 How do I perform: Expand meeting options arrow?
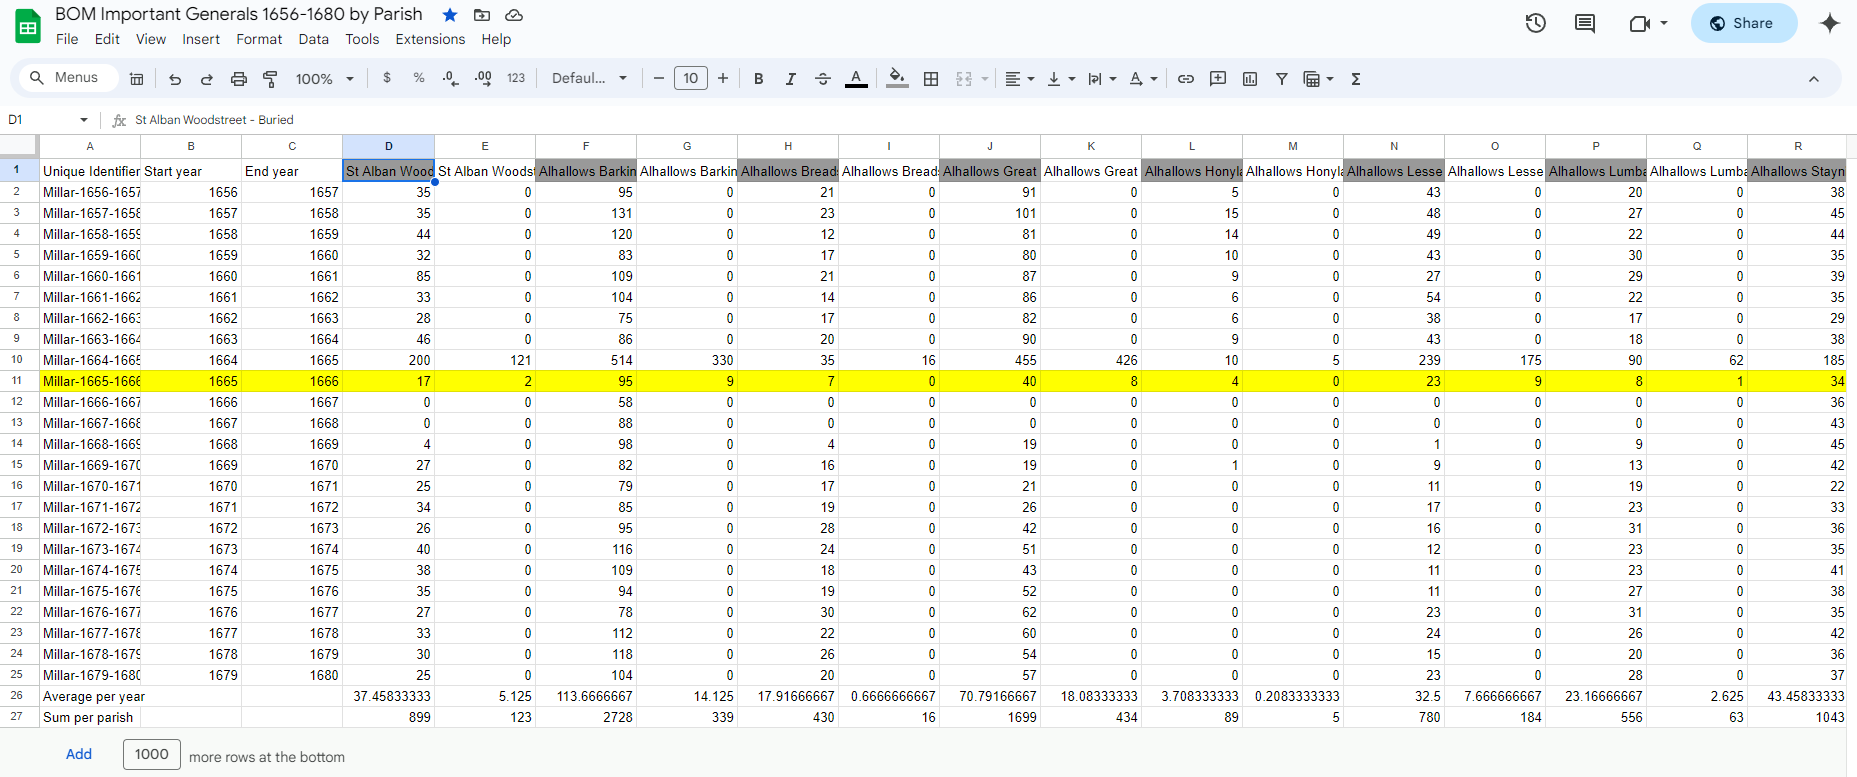1664,23
